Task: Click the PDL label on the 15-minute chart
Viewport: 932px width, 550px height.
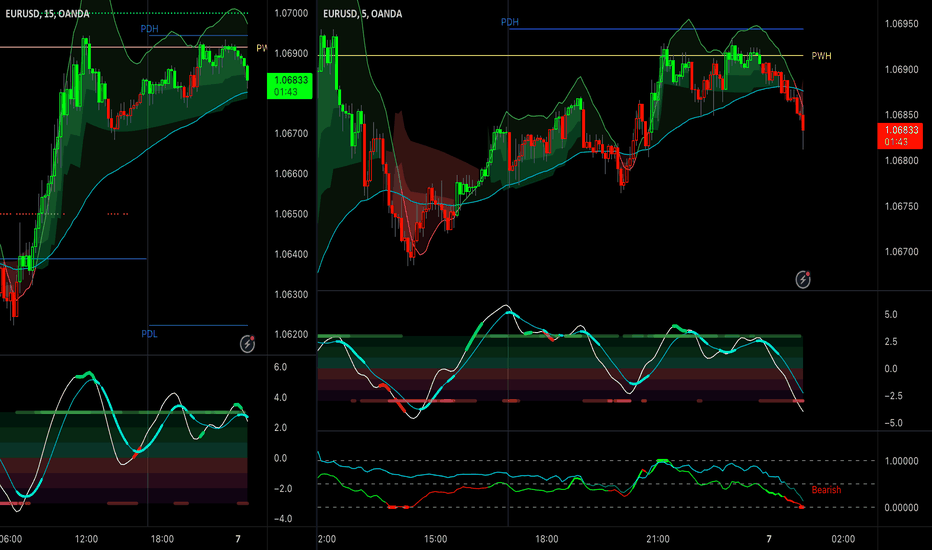Action: click(x=149, y=334)
